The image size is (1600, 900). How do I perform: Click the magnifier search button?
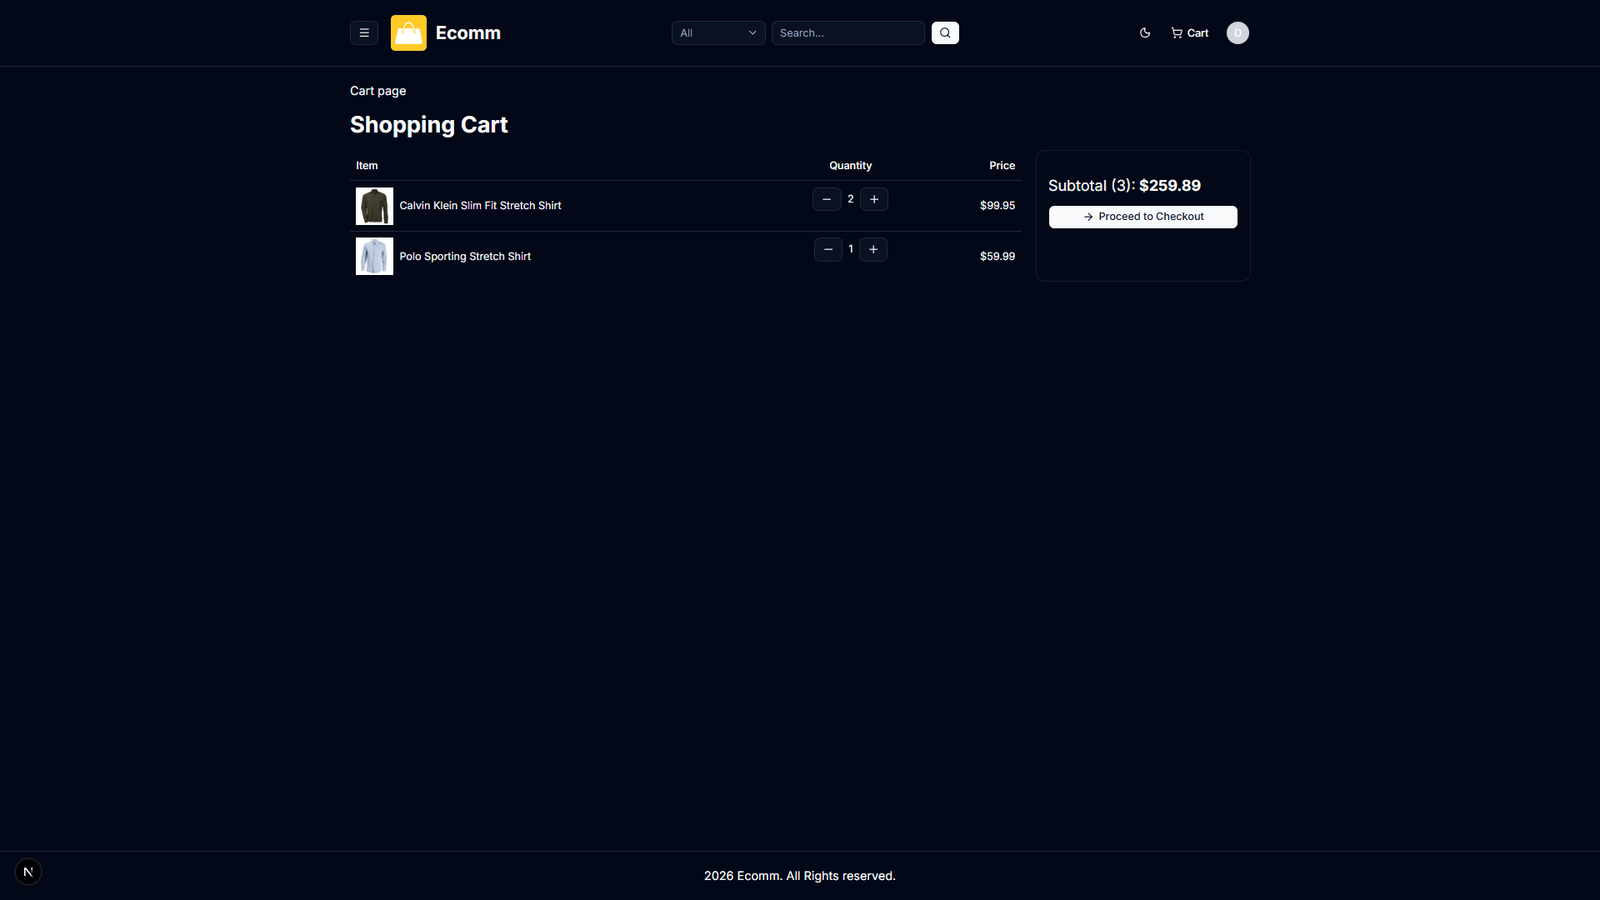pyautogui.click(x=945, y=33)
